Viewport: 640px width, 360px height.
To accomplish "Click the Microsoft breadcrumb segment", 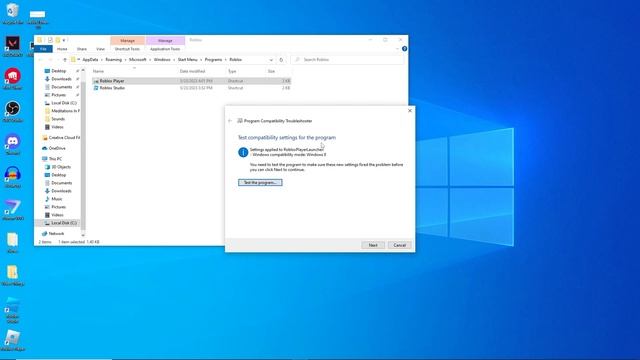I will coord(138,60).
